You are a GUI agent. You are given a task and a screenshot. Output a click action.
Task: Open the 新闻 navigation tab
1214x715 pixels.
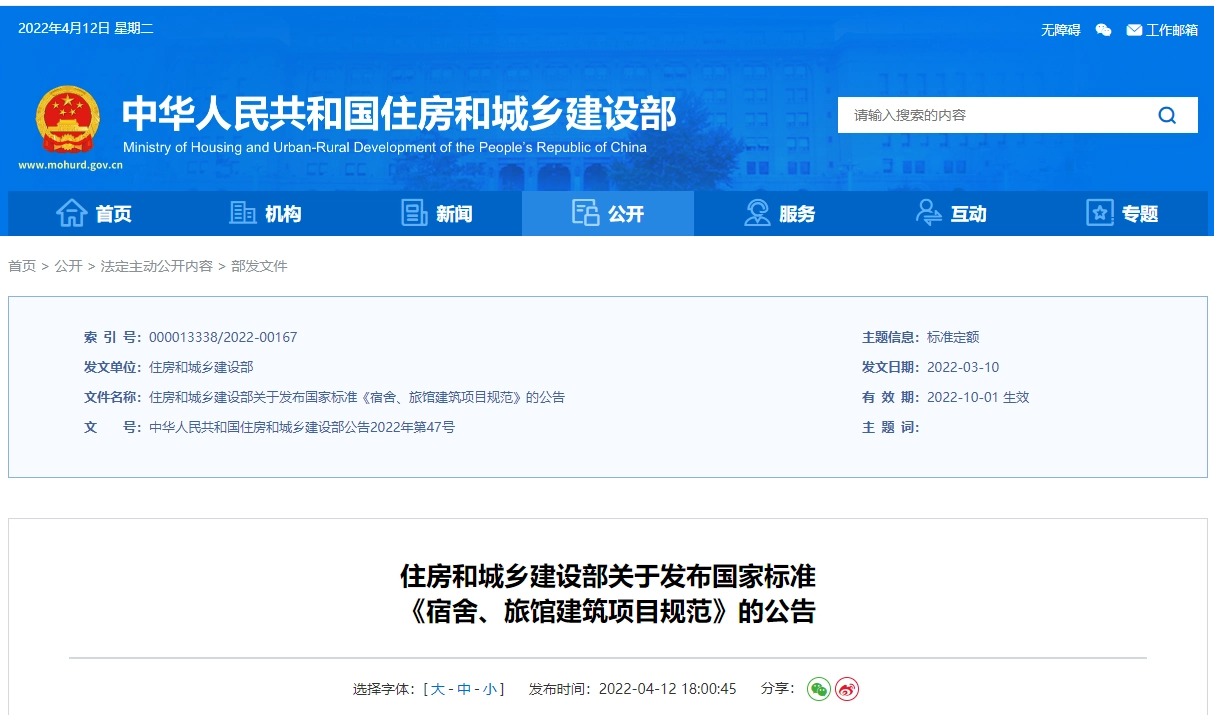click(437, 213)
